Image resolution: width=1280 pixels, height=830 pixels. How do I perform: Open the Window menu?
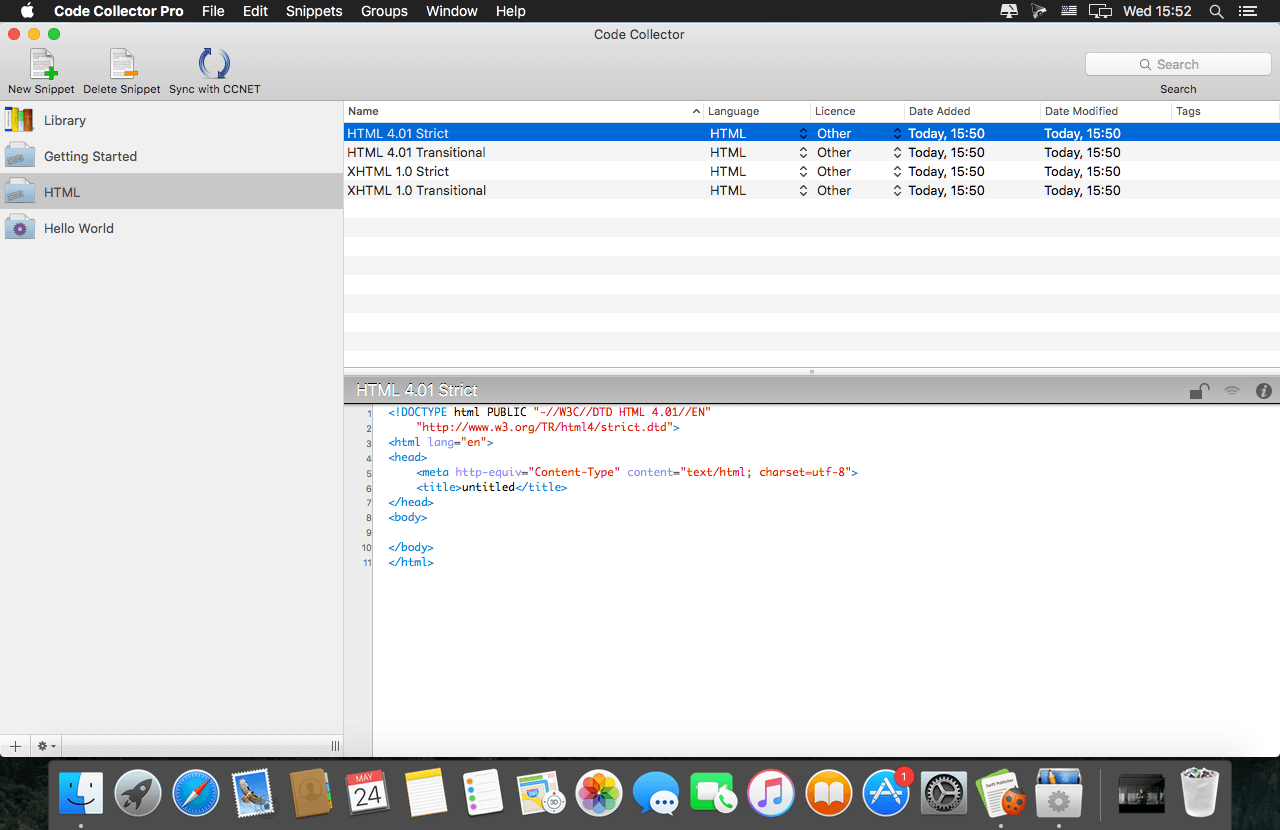tap(451, 11)
